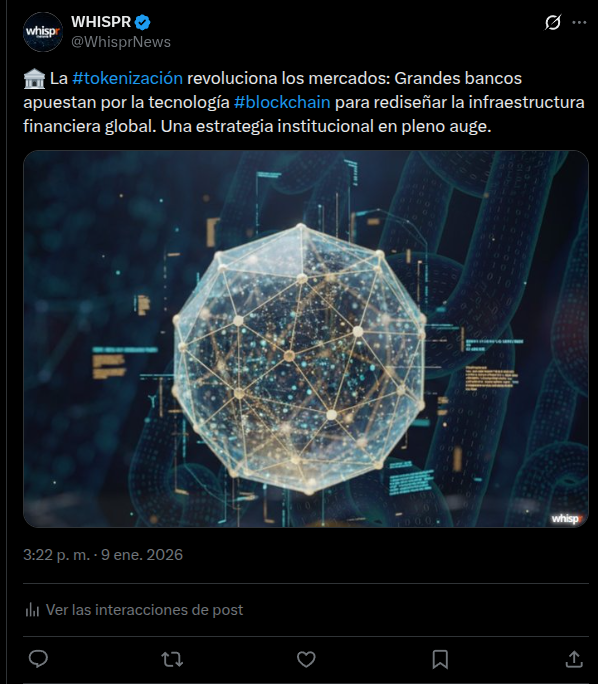Click the bar chart analytics icon
Image resolution: width=598 pixels, height=684 pixels.
point(32,609)
